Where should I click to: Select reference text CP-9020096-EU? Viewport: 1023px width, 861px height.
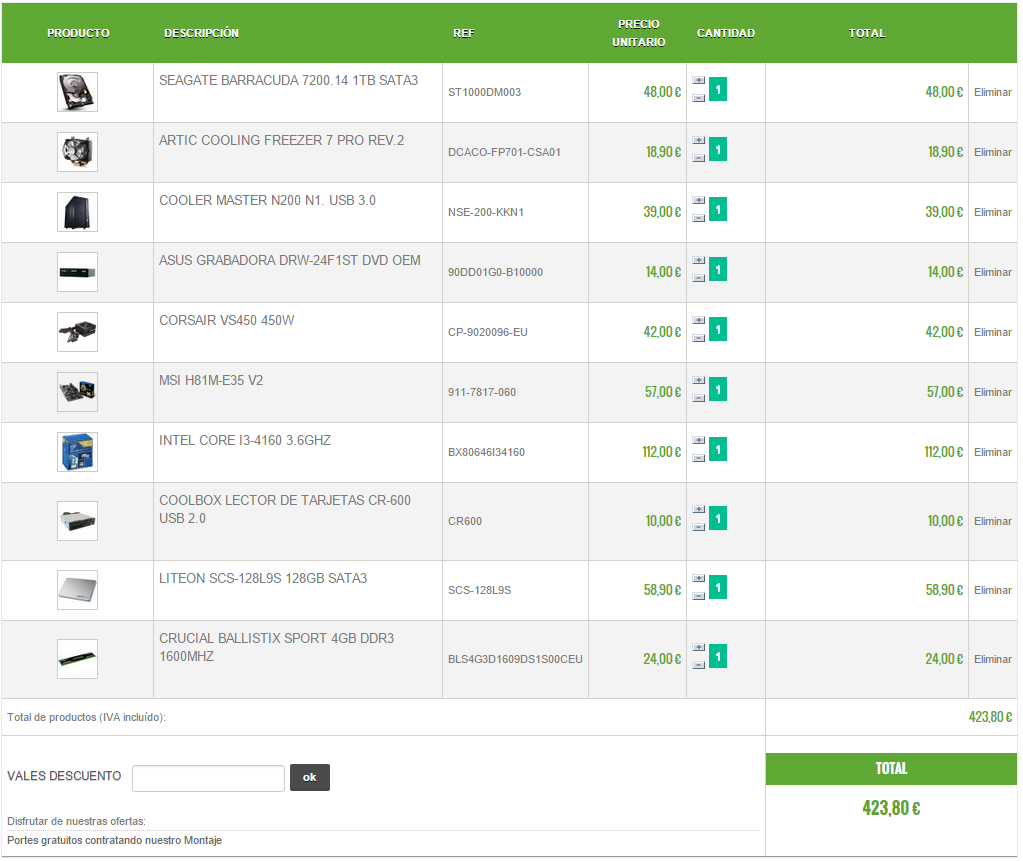pyautogui.click(x=487, y=333)
